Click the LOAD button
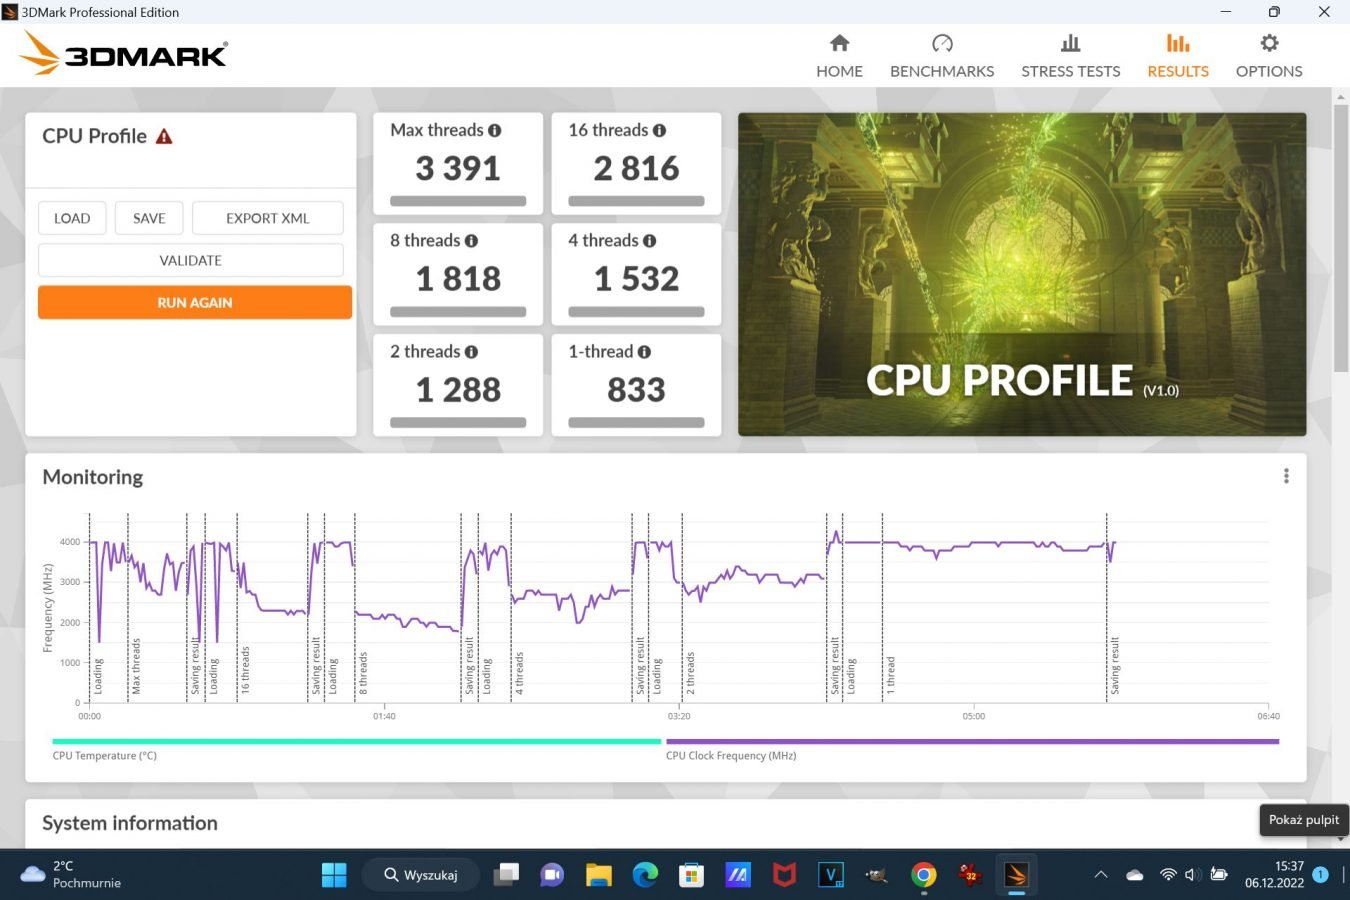Viewport: 1350px width, 900px height. [x=72, y=218]
